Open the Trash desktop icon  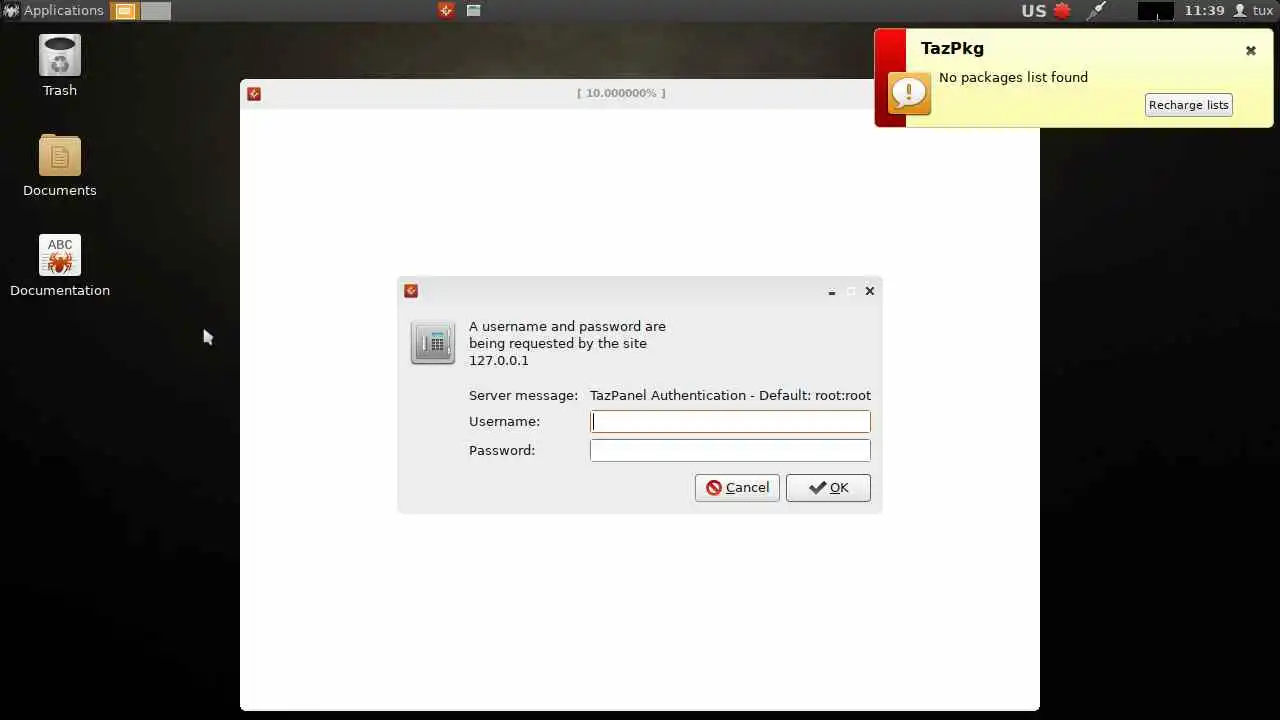(x=60, y=66)
